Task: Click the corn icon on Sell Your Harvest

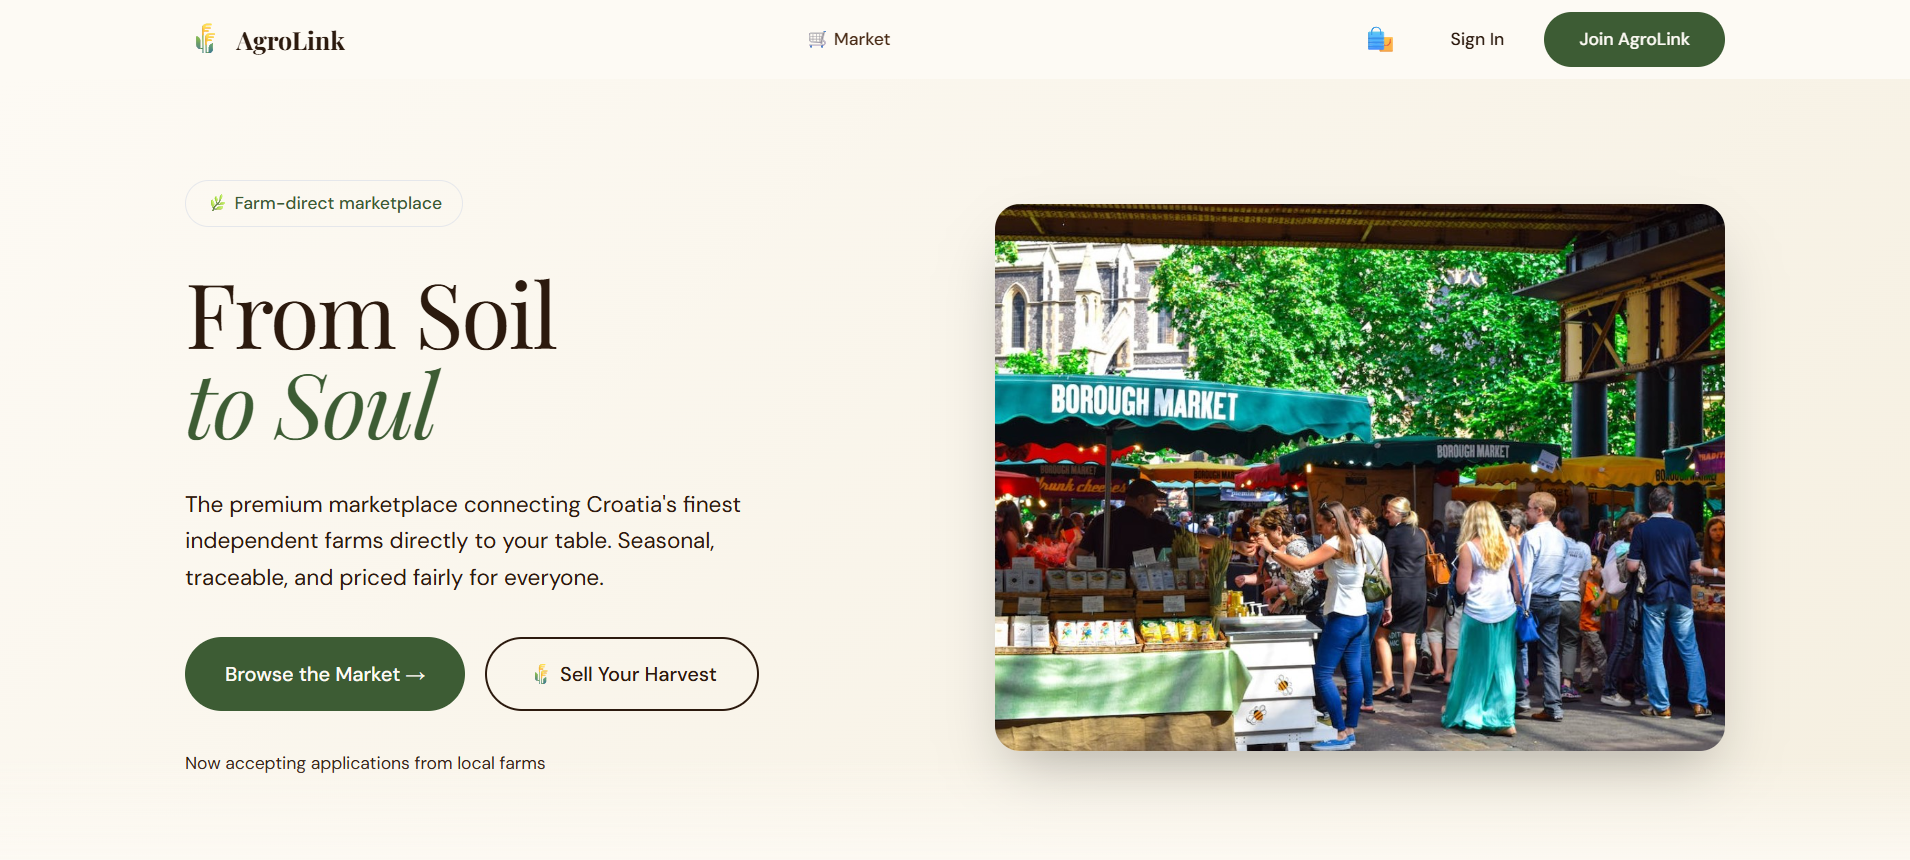Action: point(541,674)
